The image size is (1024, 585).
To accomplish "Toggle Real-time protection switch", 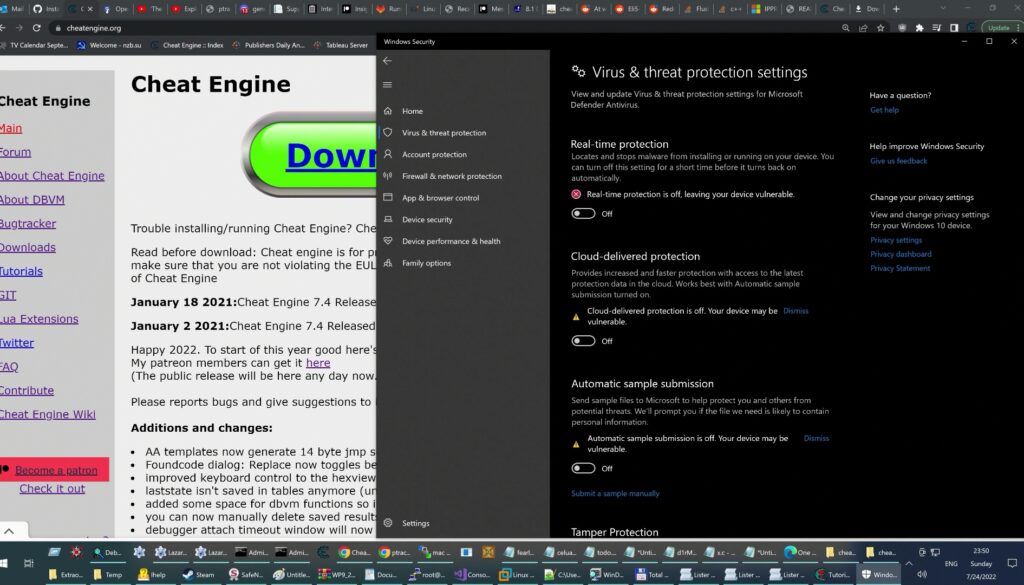I will [583, 213].
